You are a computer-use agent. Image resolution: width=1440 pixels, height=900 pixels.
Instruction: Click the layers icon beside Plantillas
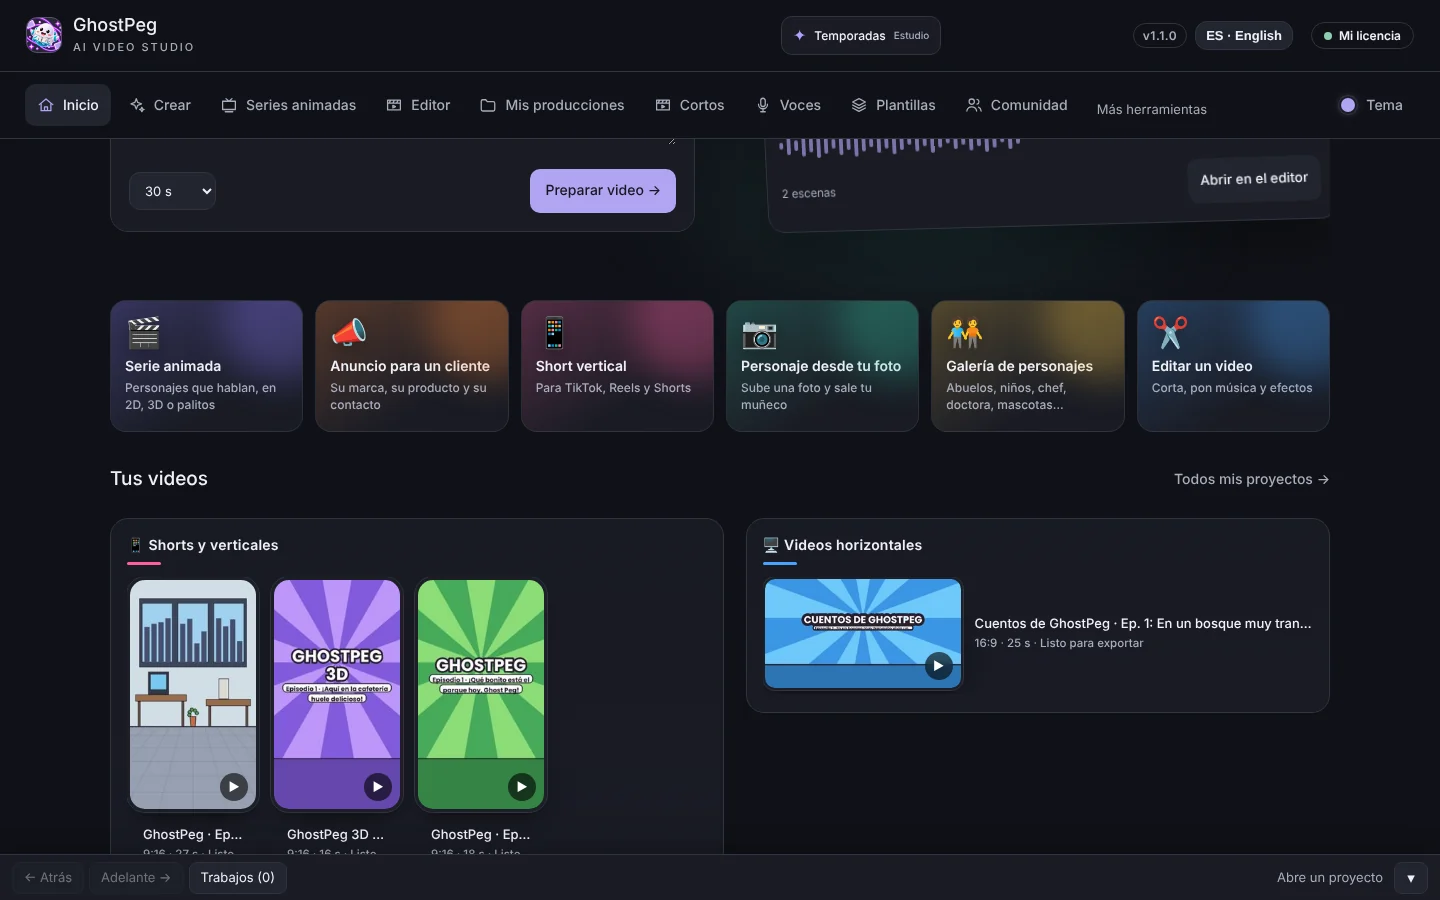[859, 105]
